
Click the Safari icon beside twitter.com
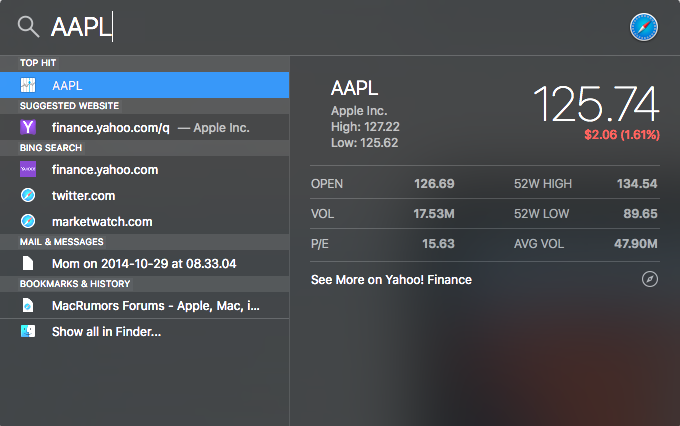point(28,195)
